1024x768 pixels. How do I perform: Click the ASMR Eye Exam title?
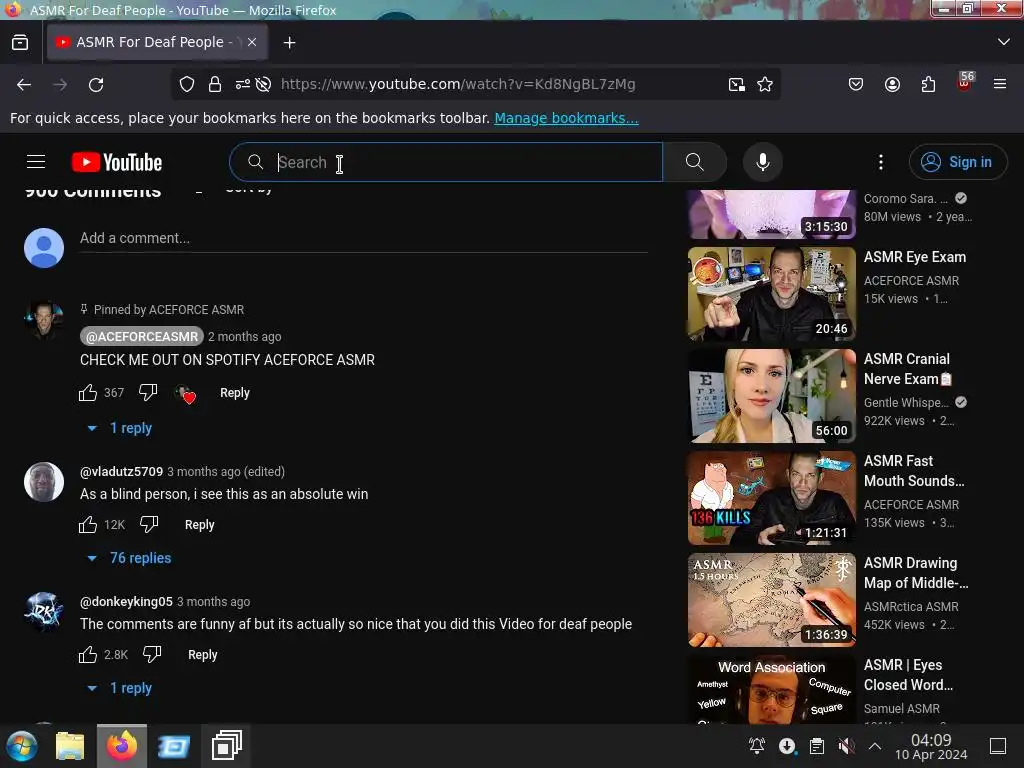tap(914, 257)
